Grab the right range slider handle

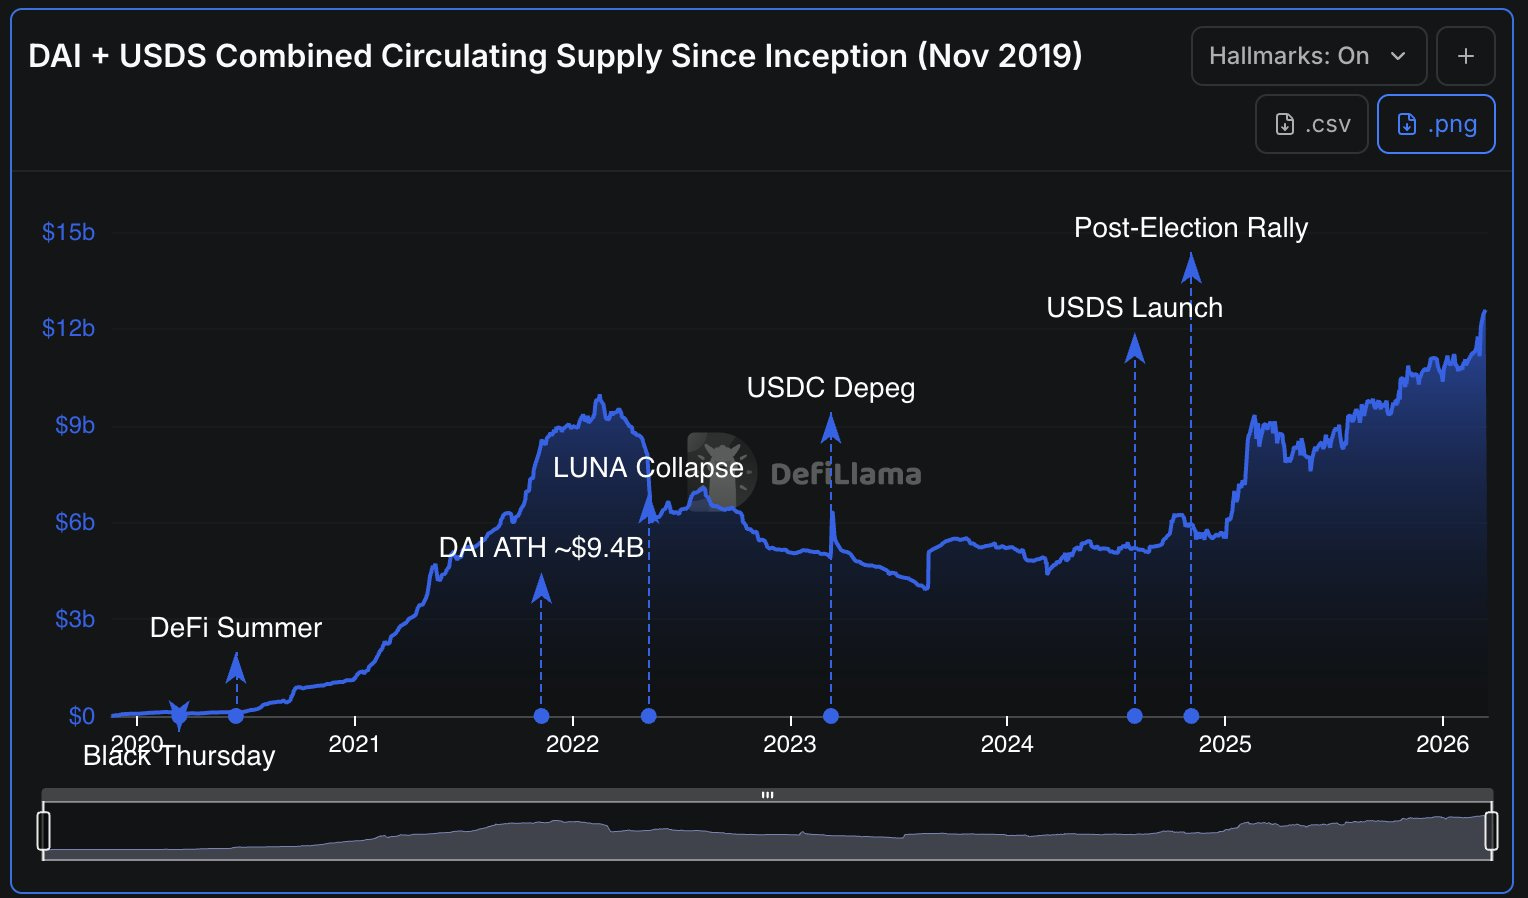tap(1491, 831)
